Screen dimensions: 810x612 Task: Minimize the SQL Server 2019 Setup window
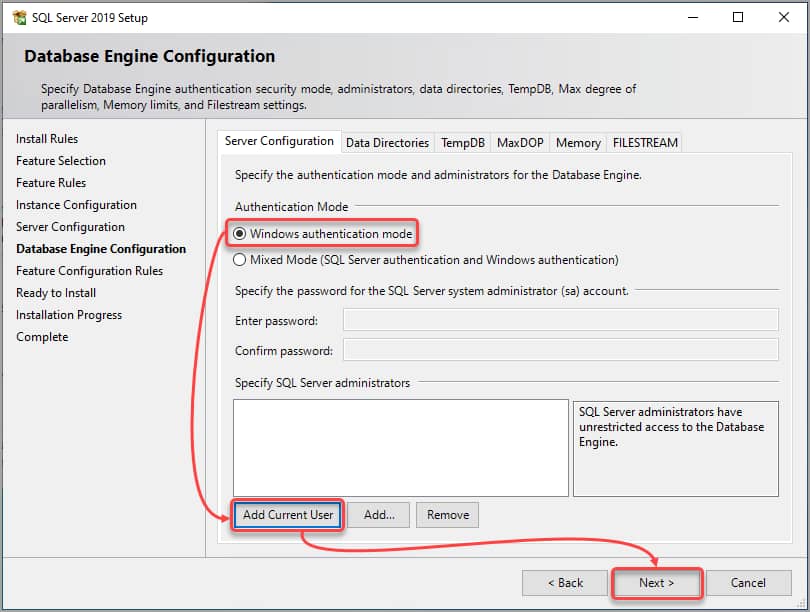point(692,18)
